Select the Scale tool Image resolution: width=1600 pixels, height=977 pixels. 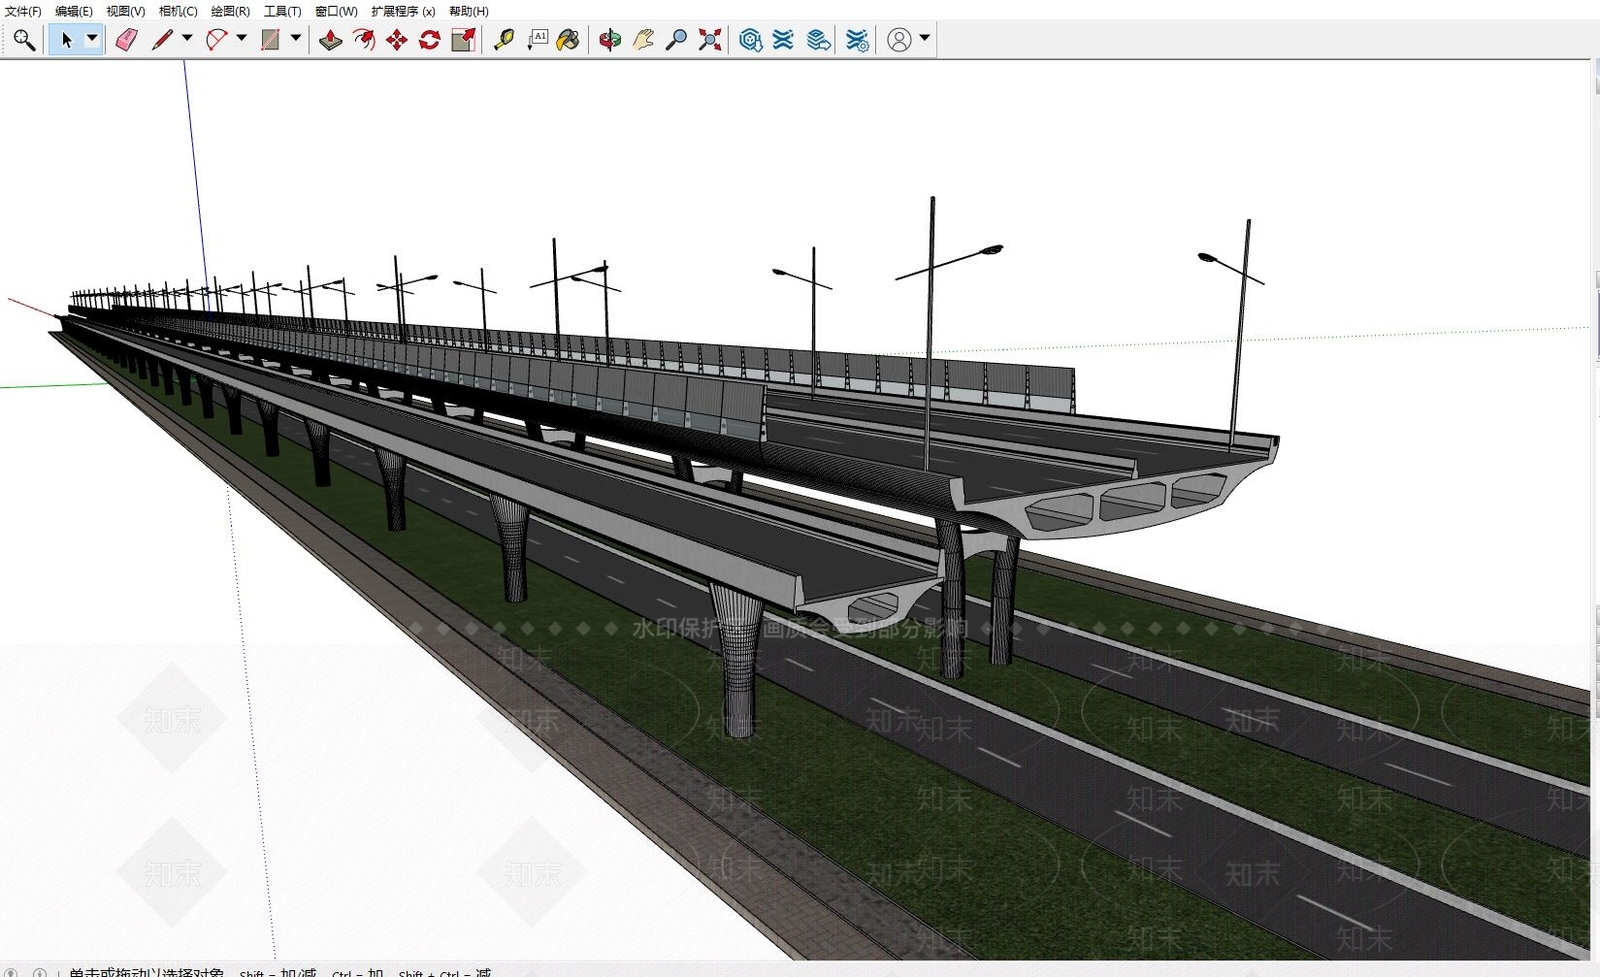coord(463,40)
